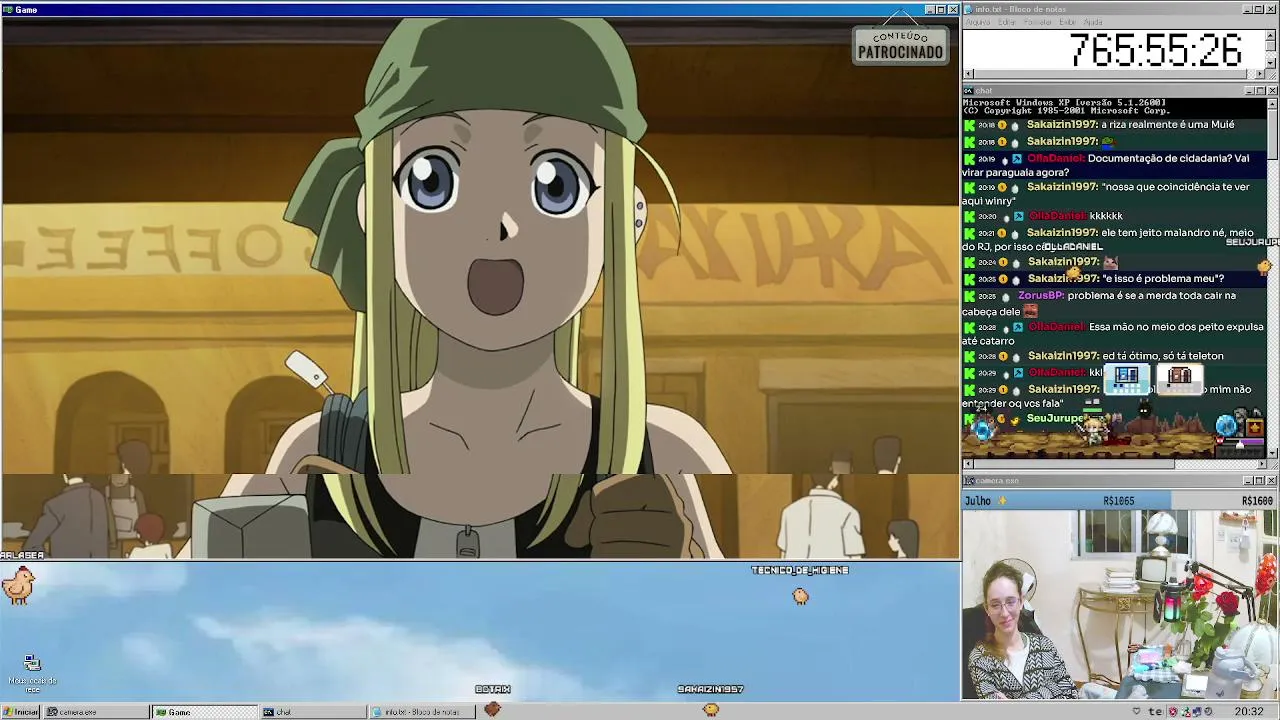The height and width of the screenshot is (720, 1280).
Task: Click the webcam feed in camera.exe window
Action: pos(1120,604)
